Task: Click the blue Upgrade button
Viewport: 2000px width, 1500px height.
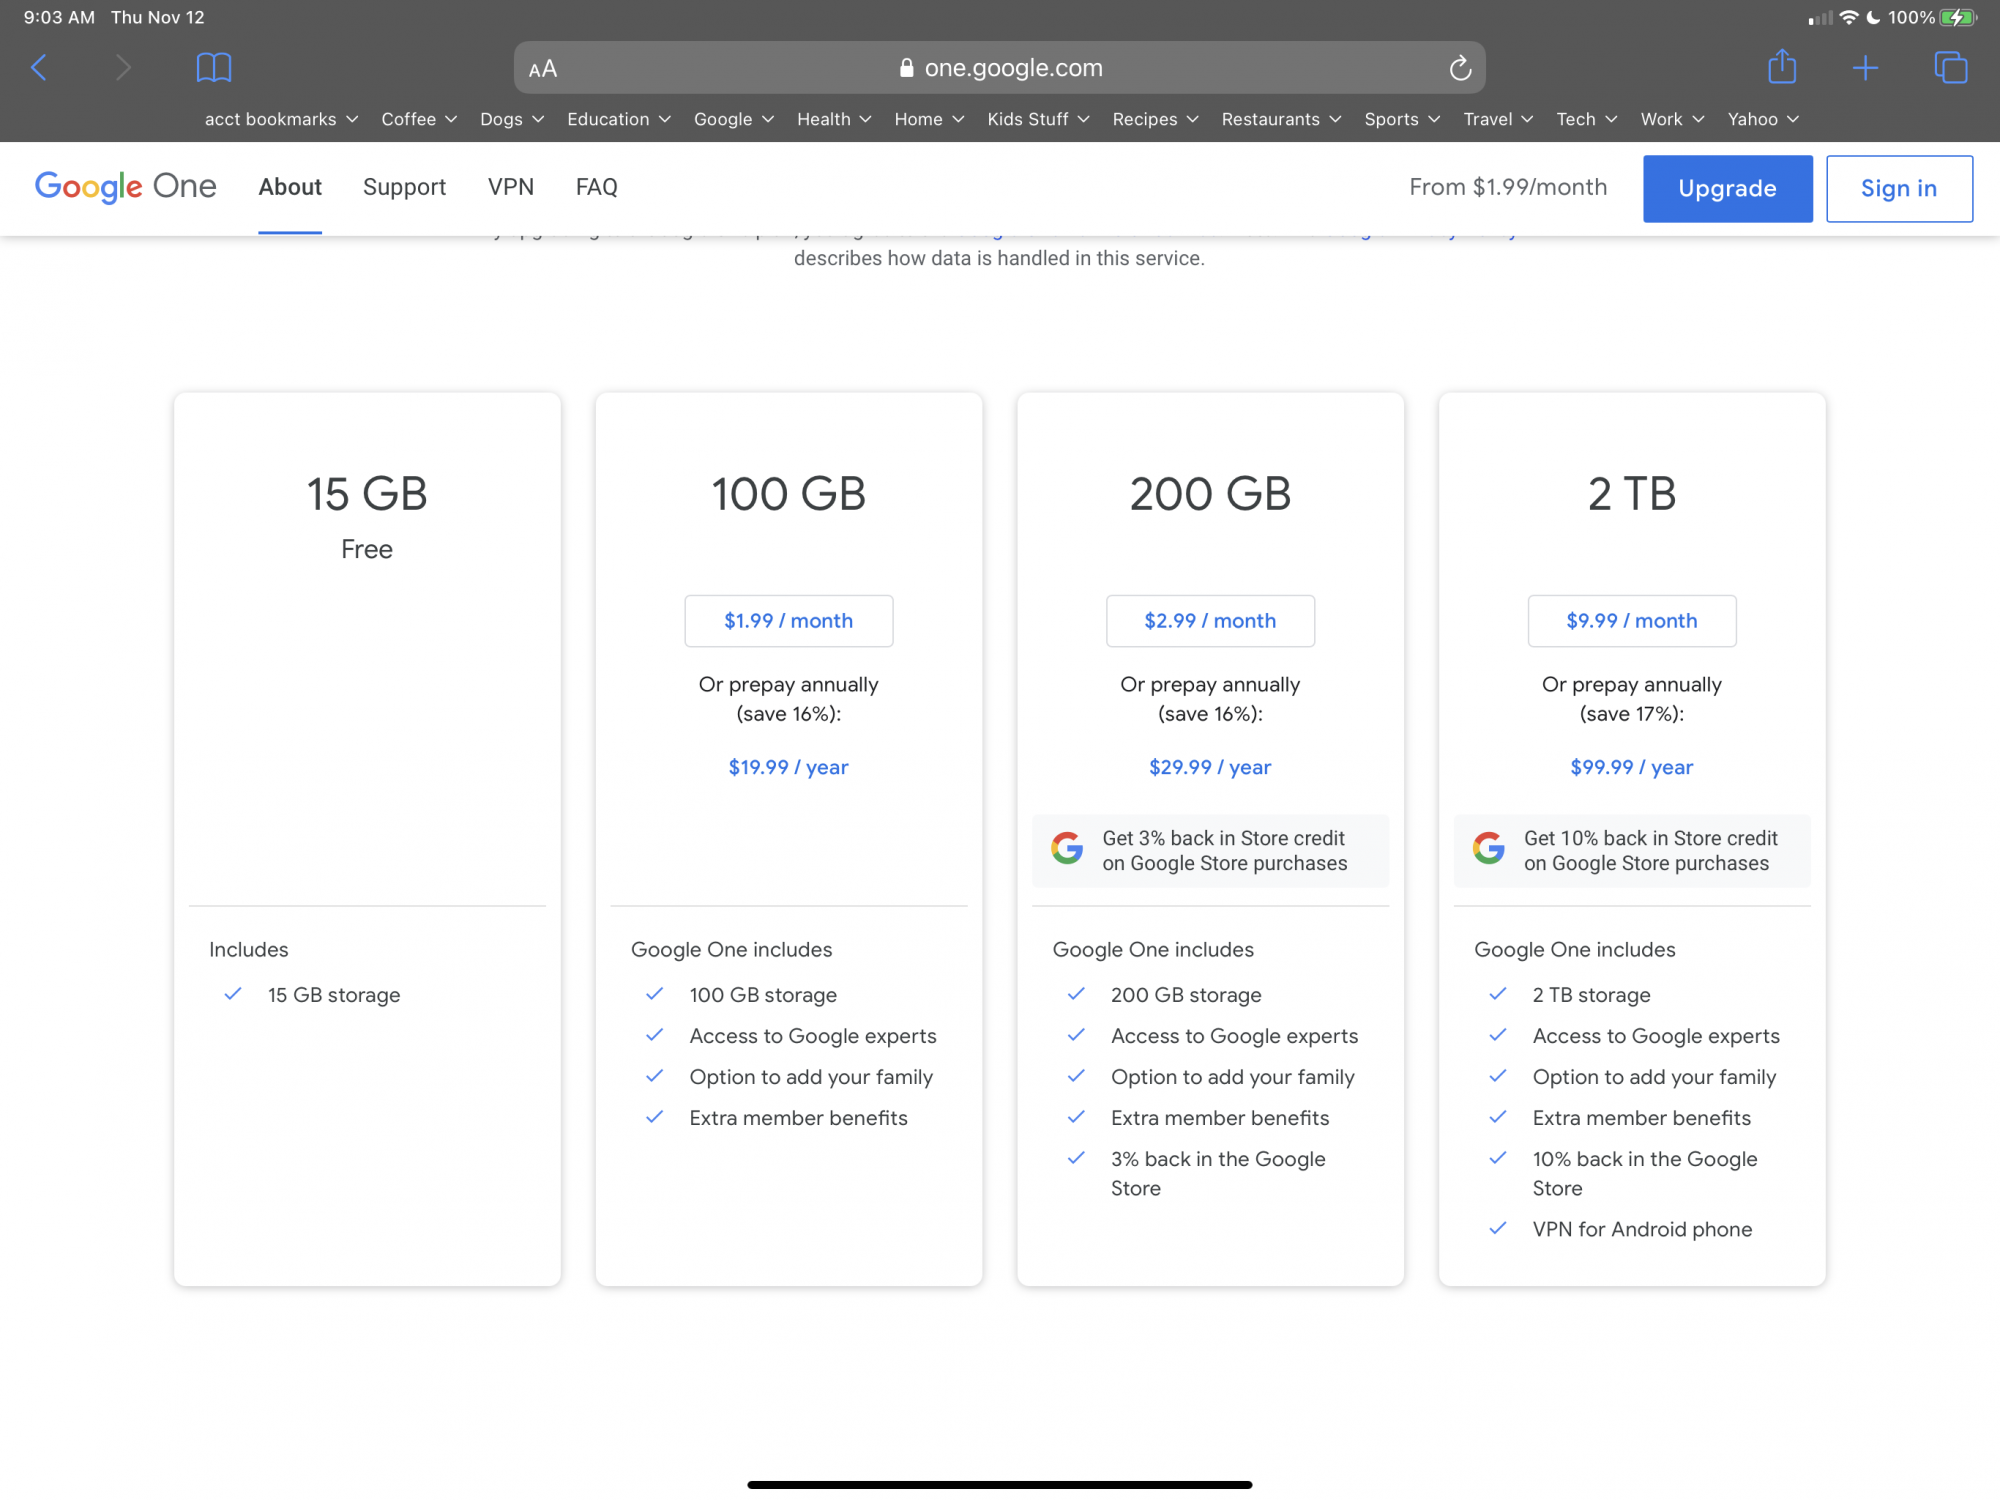Action: coord(1727,188)
